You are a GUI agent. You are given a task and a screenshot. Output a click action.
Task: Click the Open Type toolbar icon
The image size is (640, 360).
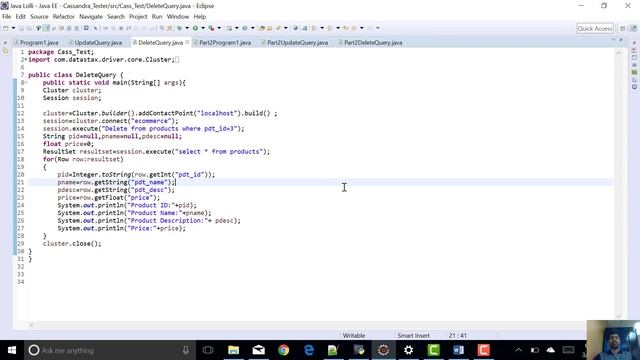click(x=262, y=28)
